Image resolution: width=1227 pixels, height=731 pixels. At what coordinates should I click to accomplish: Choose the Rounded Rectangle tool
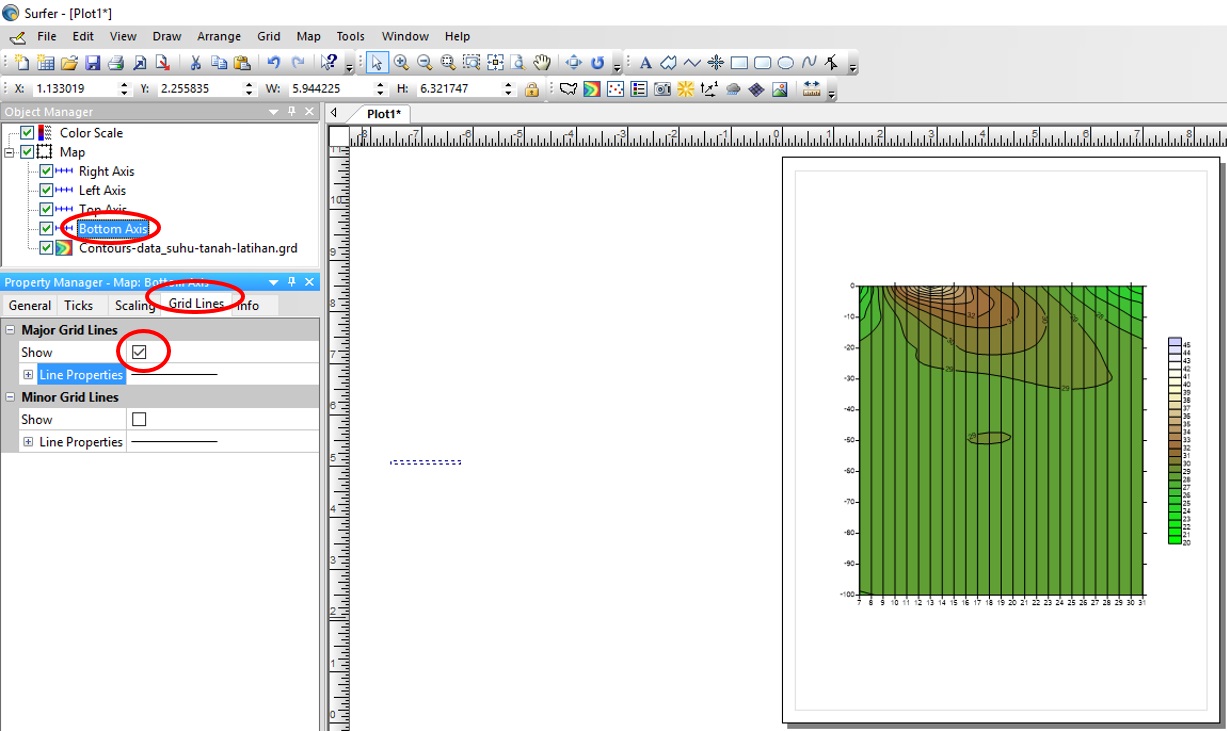[x=762, y=63]
